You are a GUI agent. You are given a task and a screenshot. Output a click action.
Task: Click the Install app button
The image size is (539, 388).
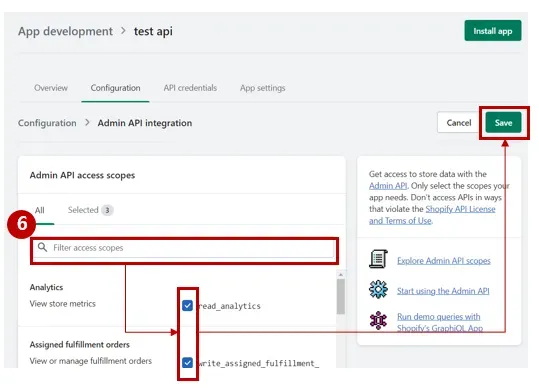492,31
